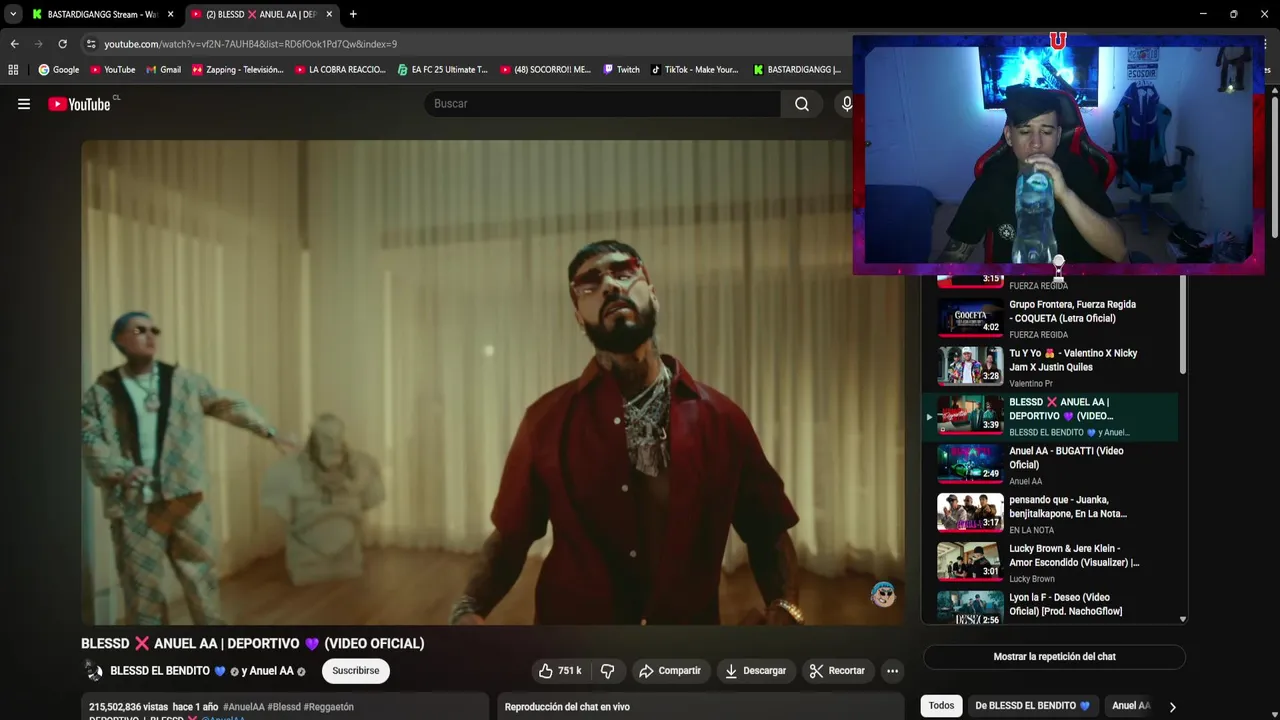Reload the YouTube page

pyautogui.click(x=62, y=44)
